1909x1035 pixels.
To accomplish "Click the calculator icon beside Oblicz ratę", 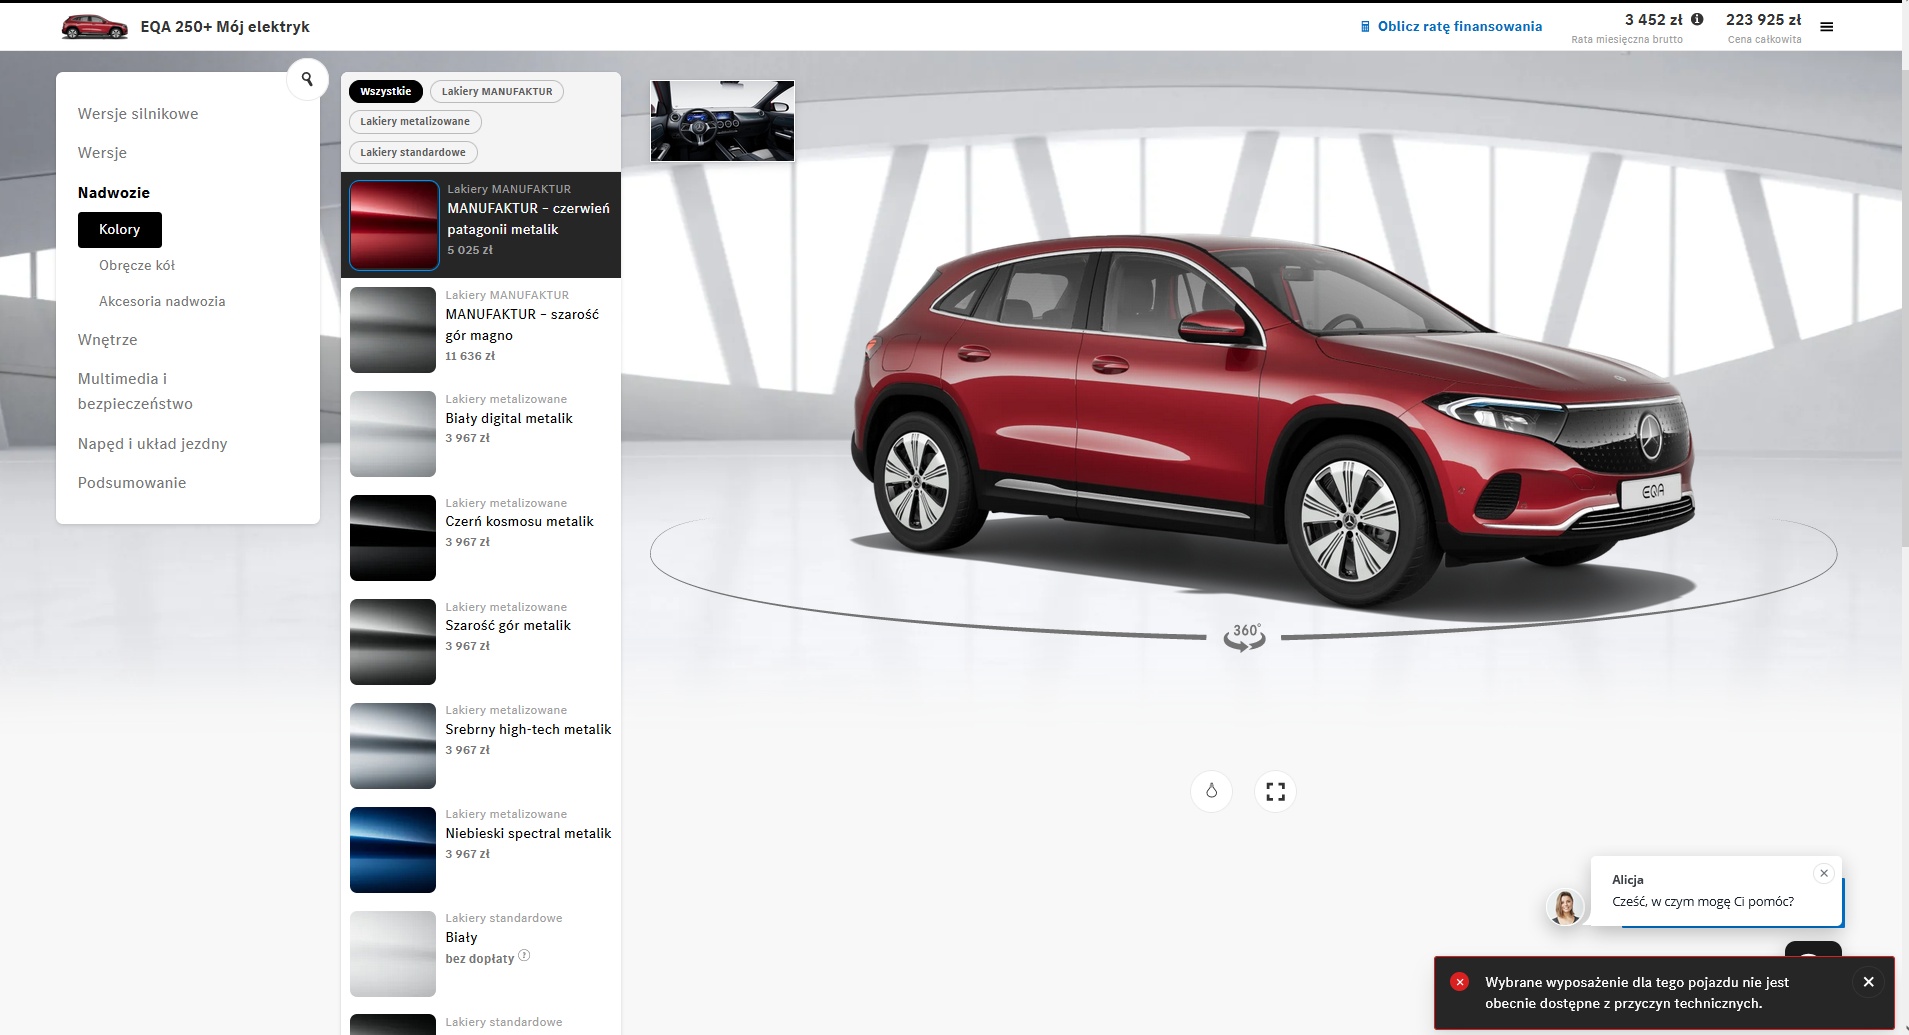I will [x=1365, y=27].
